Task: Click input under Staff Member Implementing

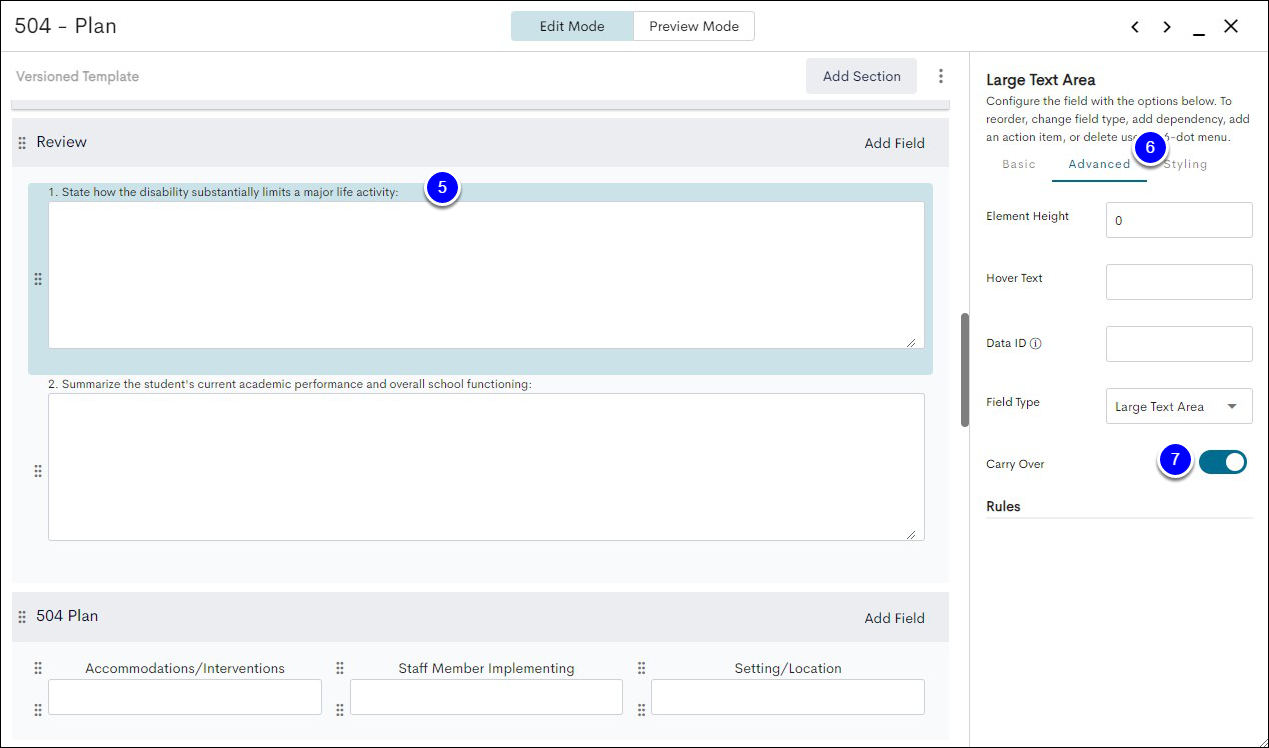Action: [486, 697]
